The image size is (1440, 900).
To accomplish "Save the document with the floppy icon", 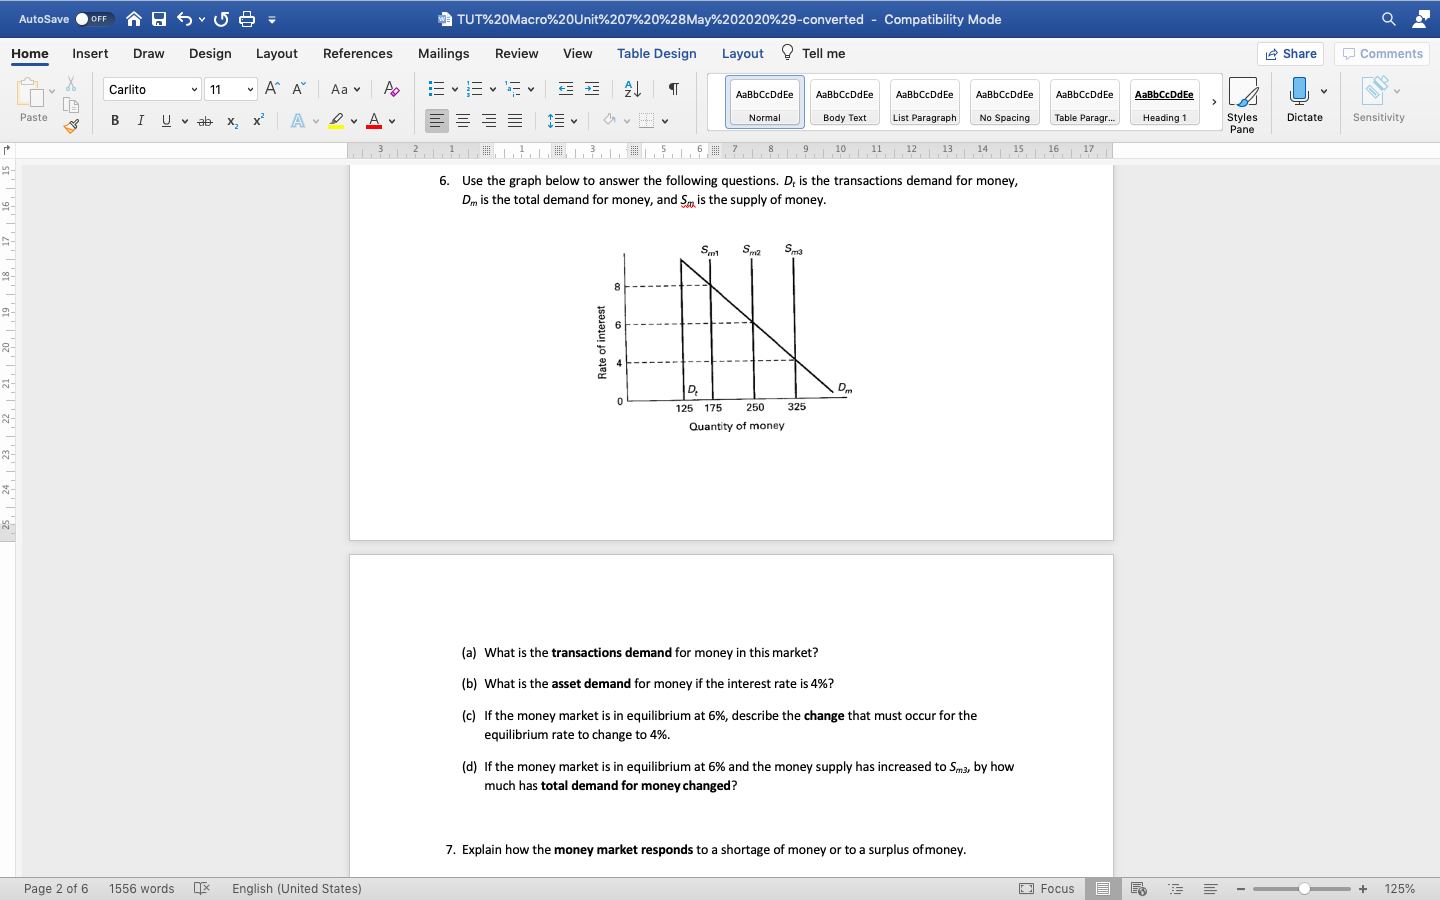I will click(159, 19).
